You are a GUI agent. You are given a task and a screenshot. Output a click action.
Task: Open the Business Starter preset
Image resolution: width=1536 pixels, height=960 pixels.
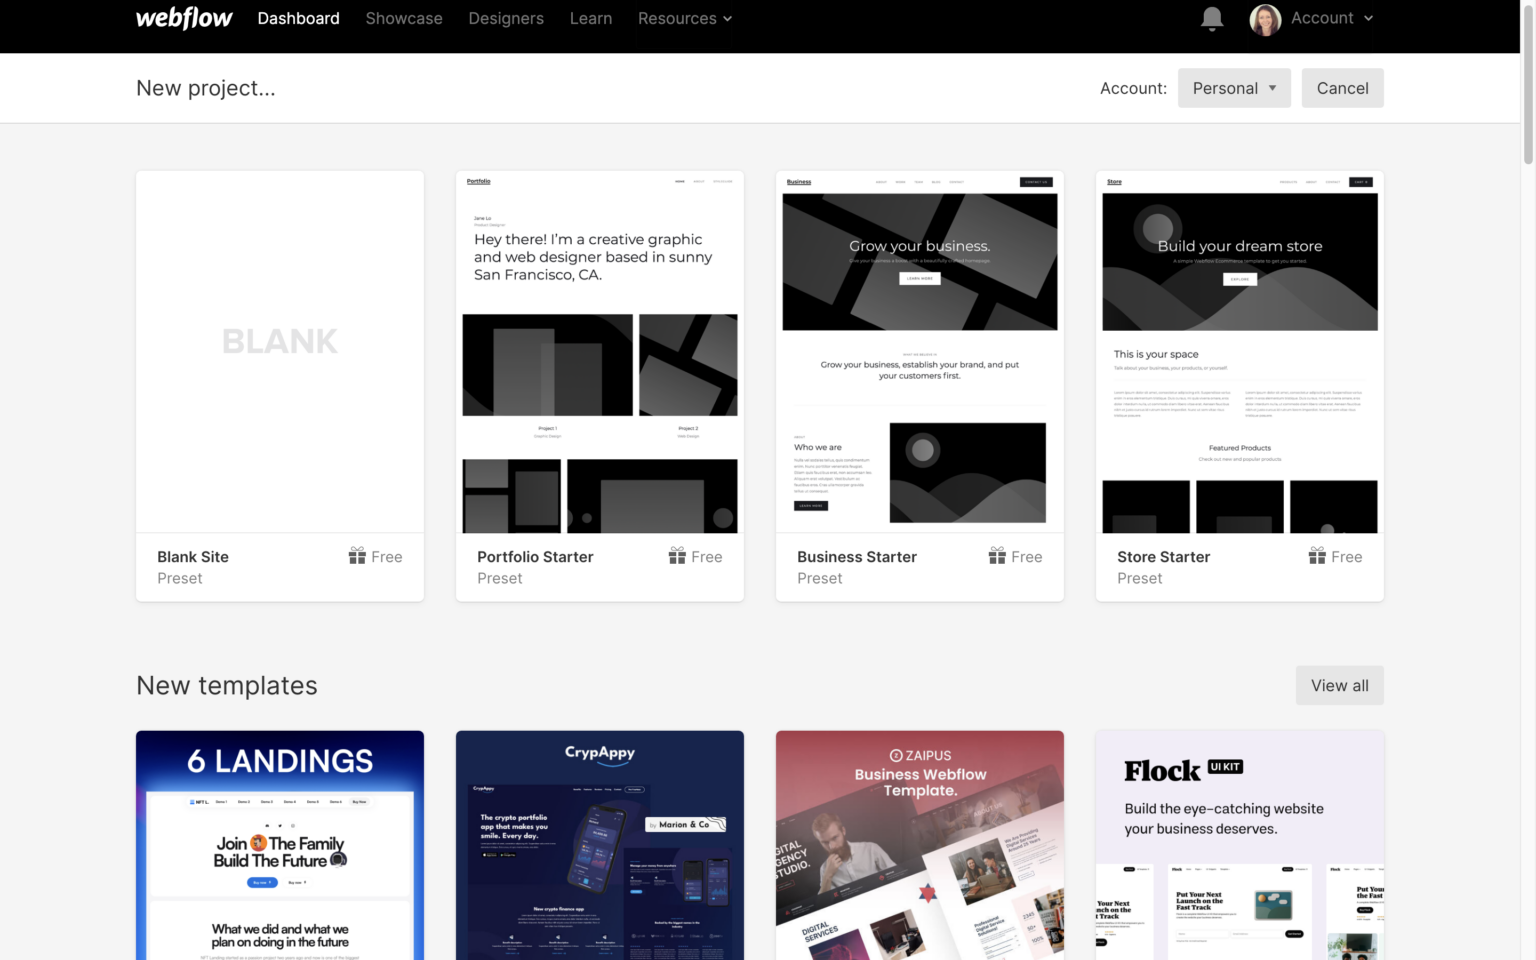pos(919,350)
